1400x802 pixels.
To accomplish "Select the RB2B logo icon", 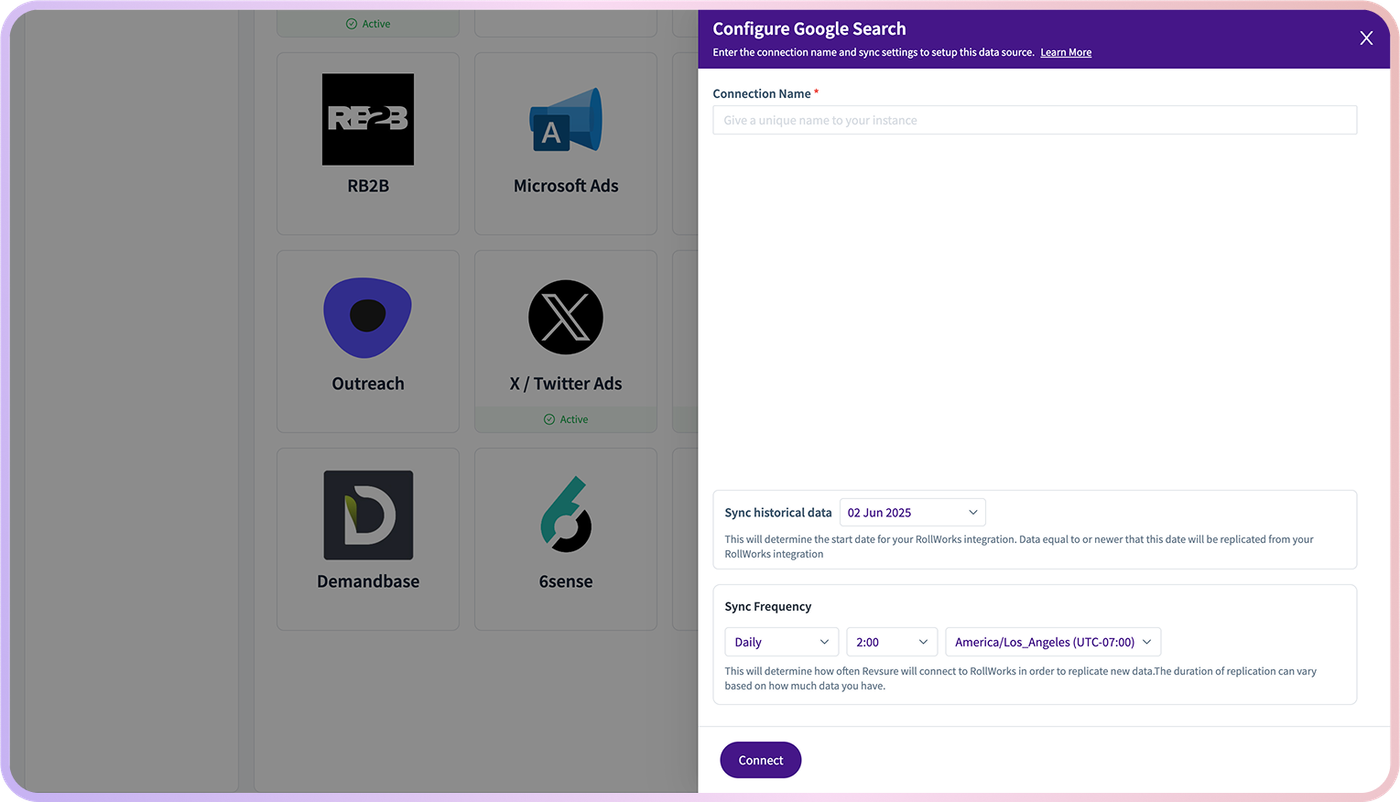I will tap(368, 119).
